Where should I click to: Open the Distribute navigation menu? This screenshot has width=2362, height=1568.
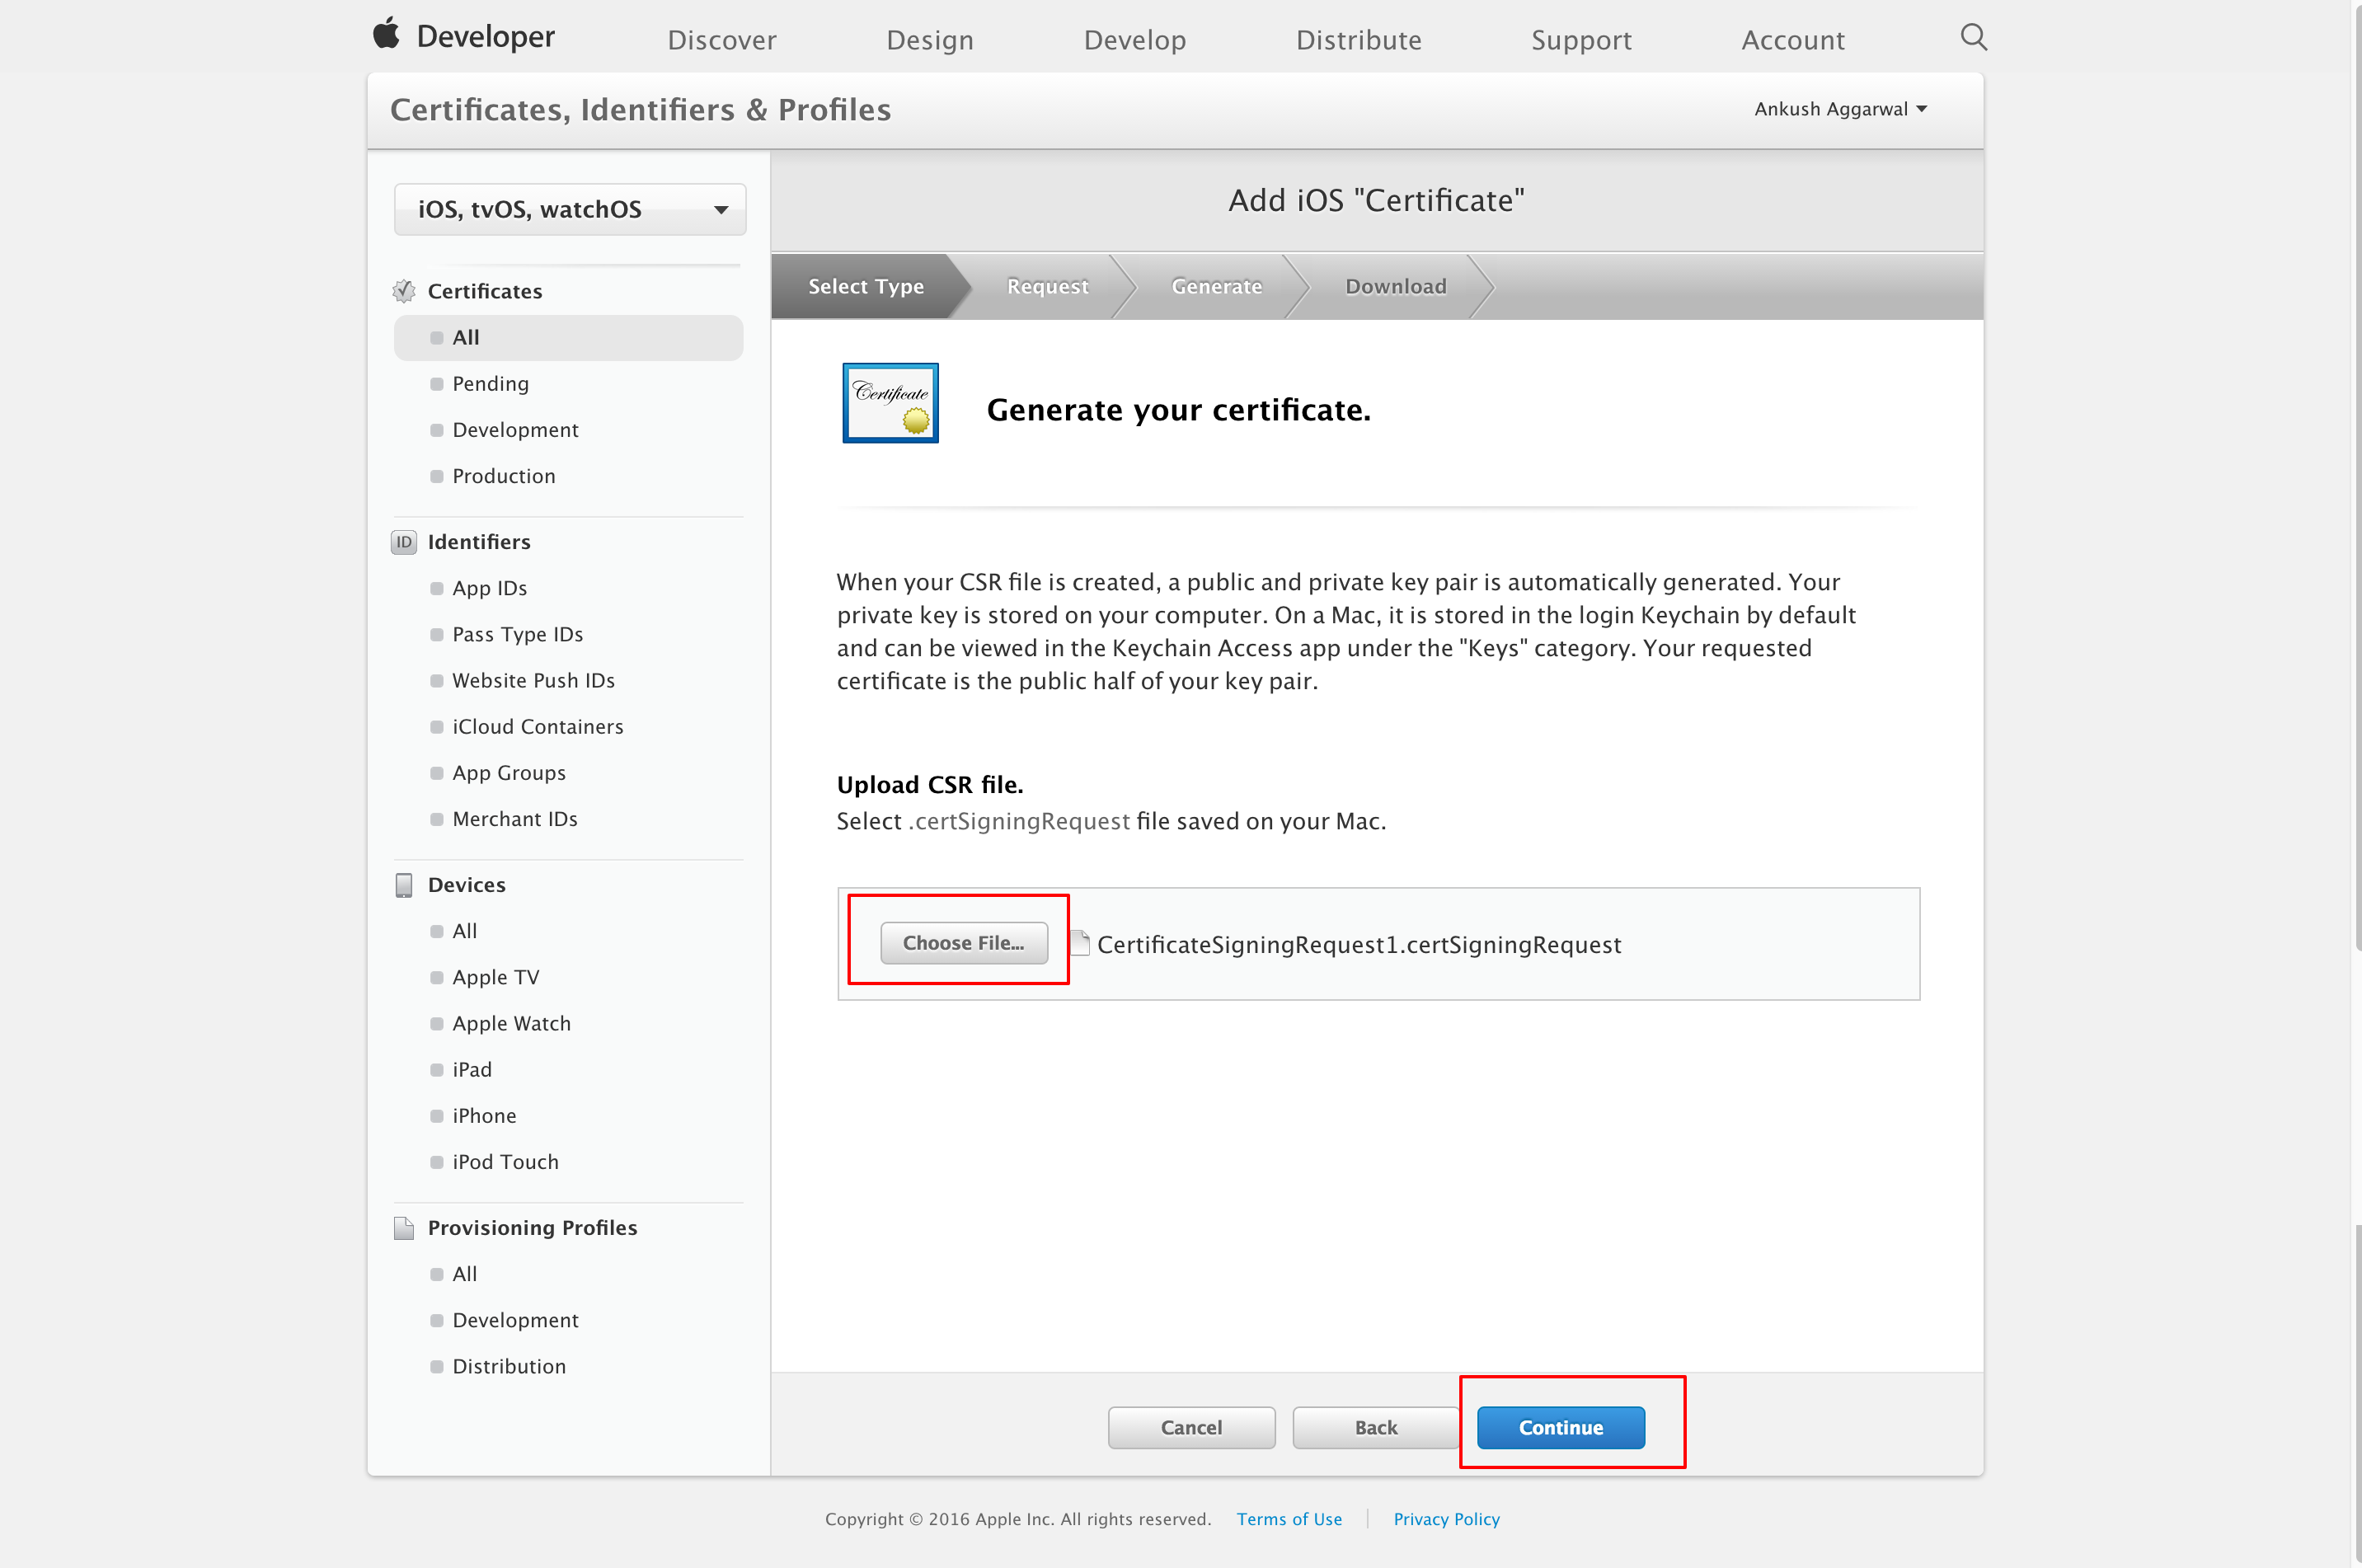1358,40
